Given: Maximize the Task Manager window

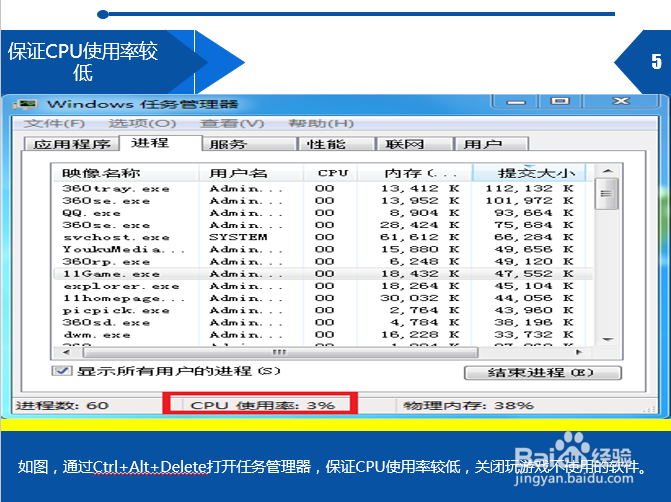Looking at the screenshot, I should click(x=560, y=101).
